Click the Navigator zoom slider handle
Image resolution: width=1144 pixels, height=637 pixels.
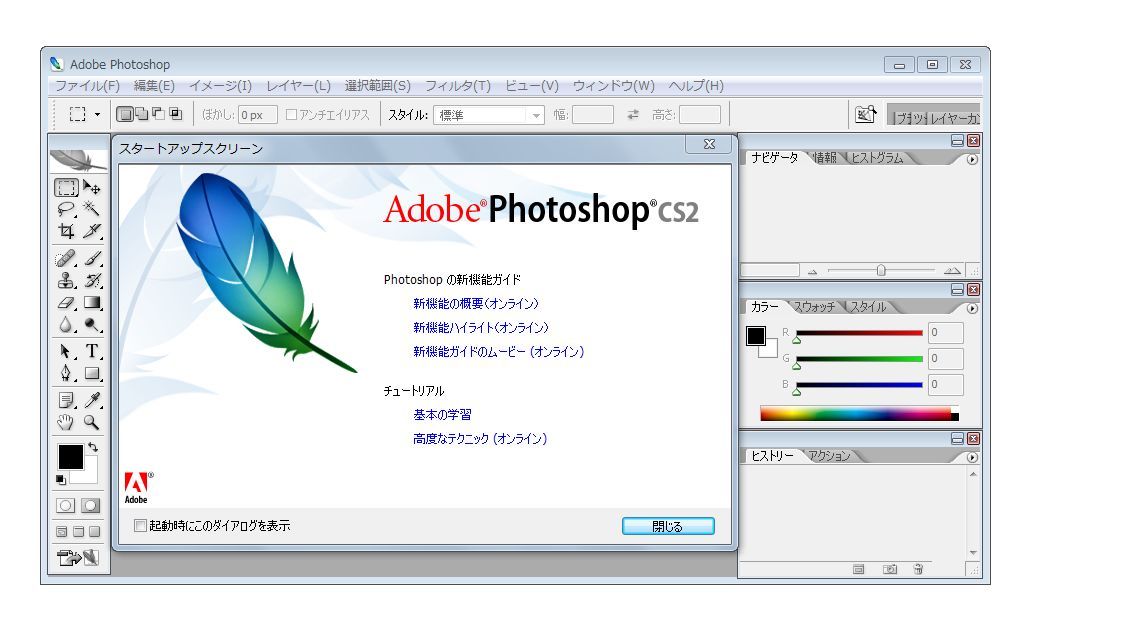[x=881, y=271]
